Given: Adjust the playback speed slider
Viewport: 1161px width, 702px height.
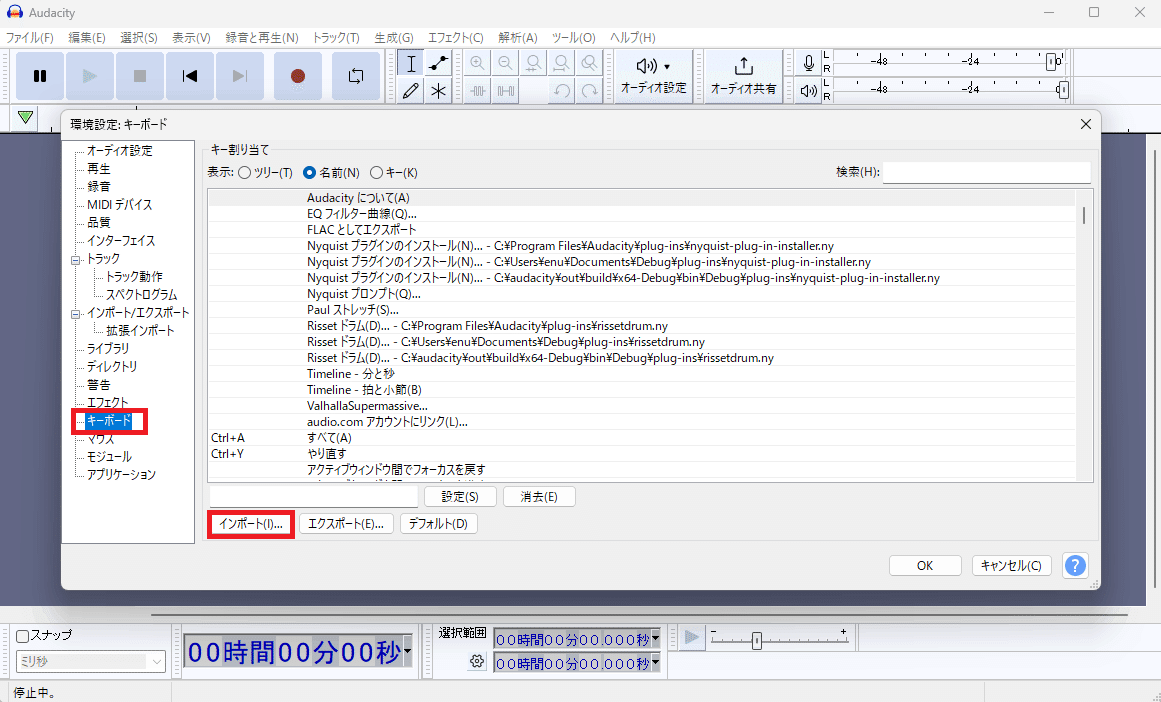Looking at the screenshot, I should pyautogui.click(x=757, y=641).
